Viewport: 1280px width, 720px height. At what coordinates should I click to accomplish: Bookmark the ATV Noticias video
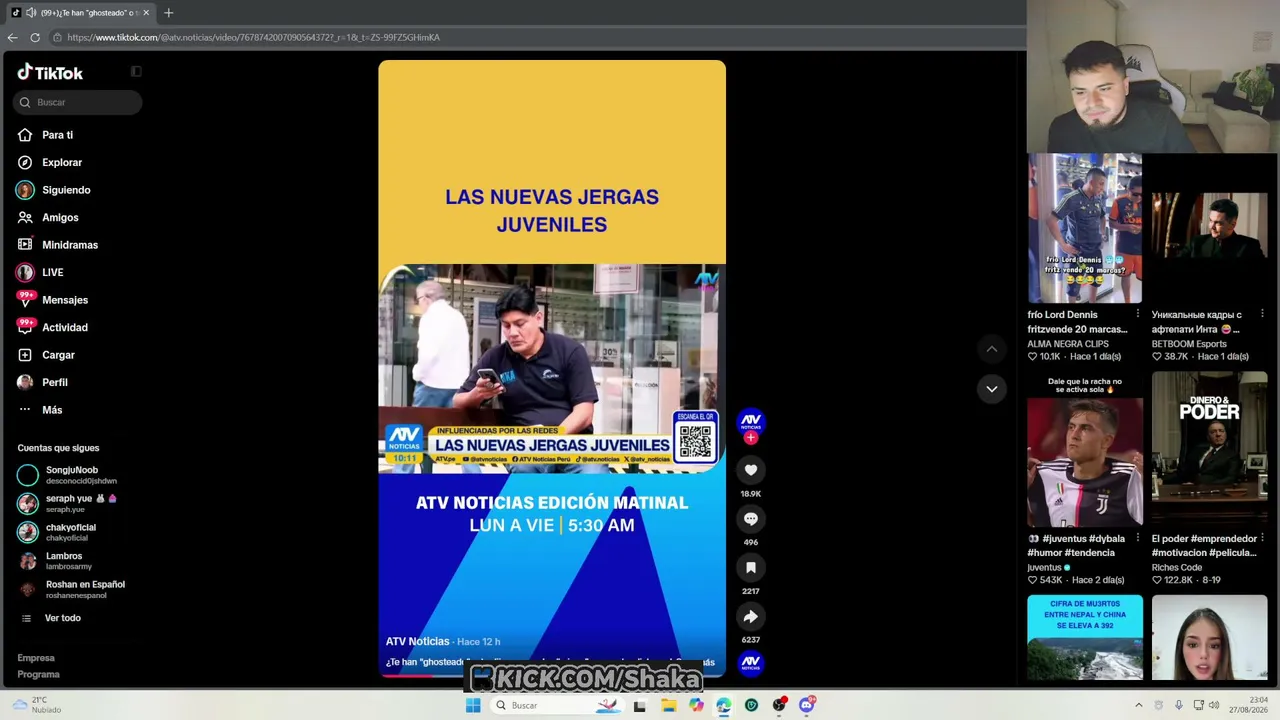pos(751,567)
